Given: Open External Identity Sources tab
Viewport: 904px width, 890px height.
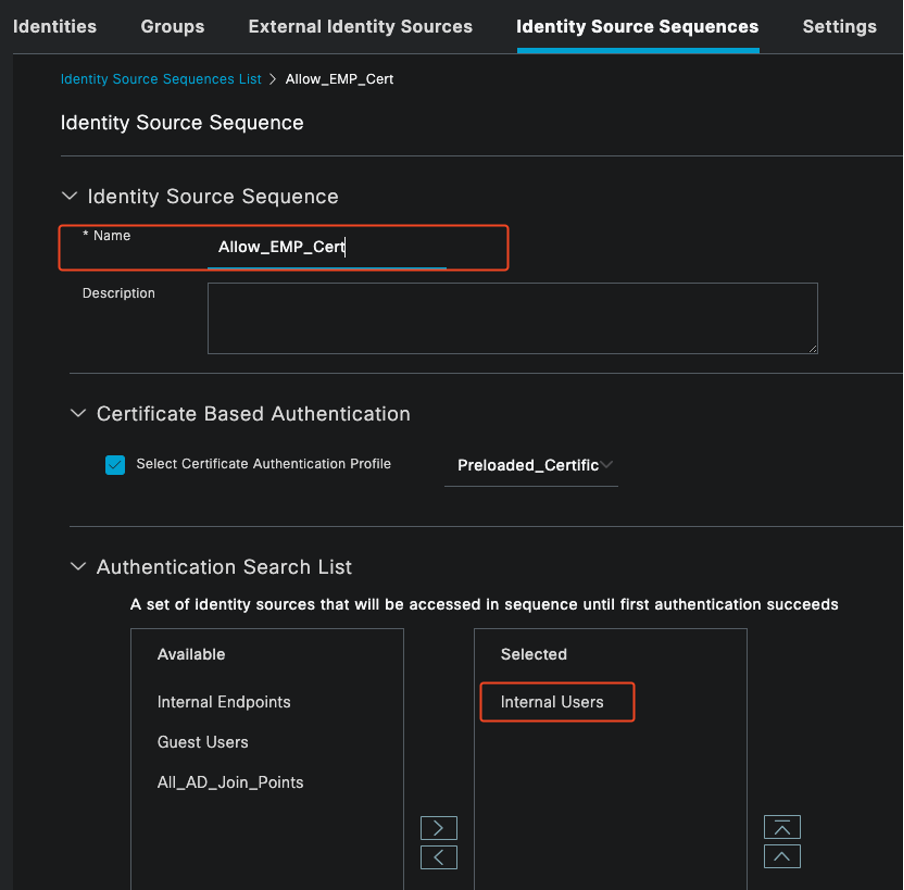Looking at the screenshot, I should coord(360,27).
